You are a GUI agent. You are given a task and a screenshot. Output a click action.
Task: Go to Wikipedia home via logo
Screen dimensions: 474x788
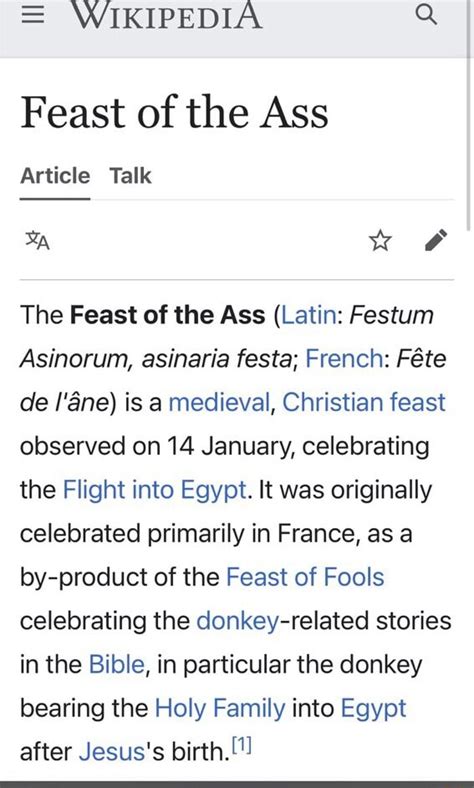pyautogui.click(x=167, y=15)
